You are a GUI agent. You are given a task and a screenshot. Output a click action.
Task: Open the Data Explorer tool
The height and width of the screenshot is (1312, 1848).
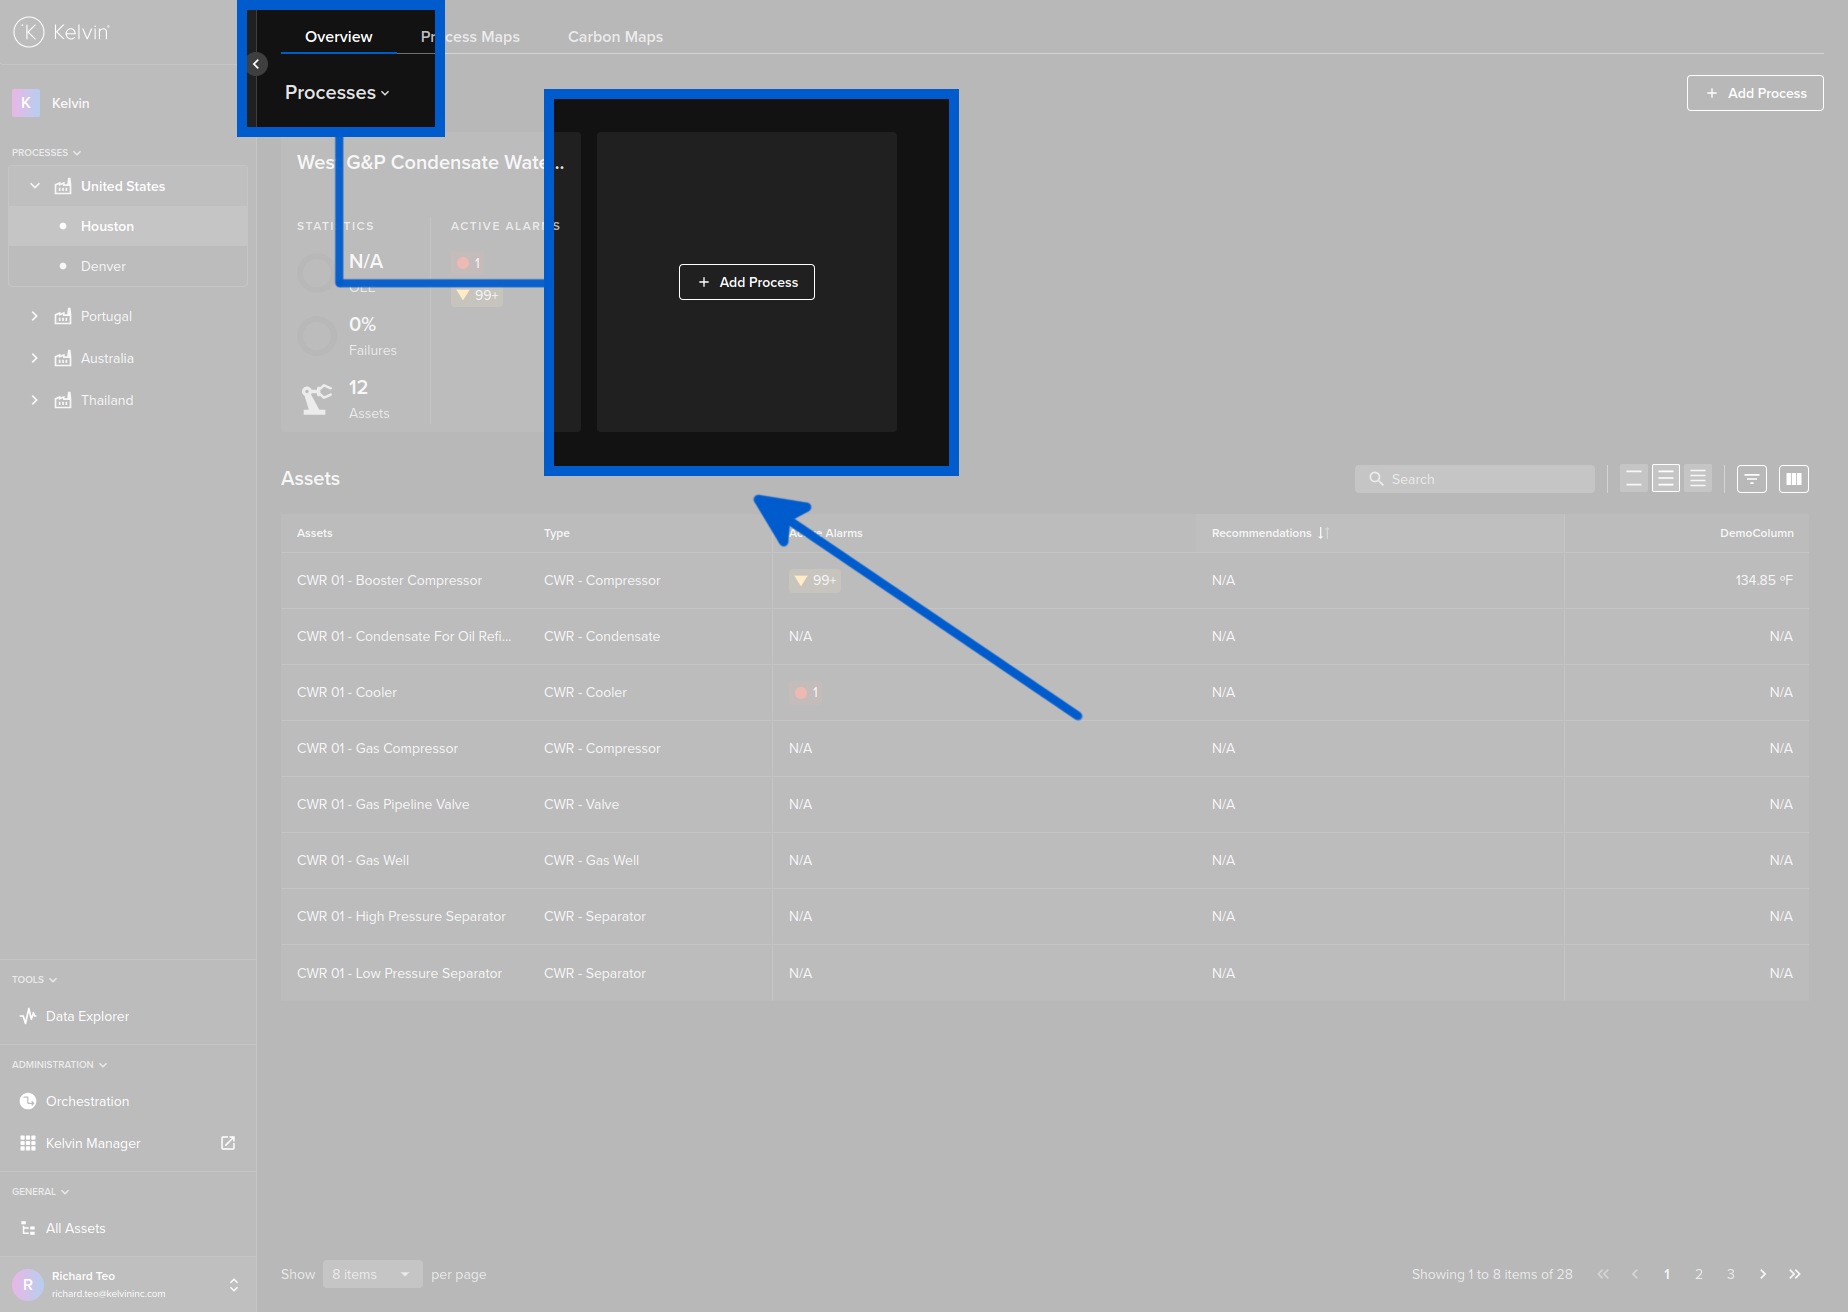pyautogui.click(x=87, y=1016)
